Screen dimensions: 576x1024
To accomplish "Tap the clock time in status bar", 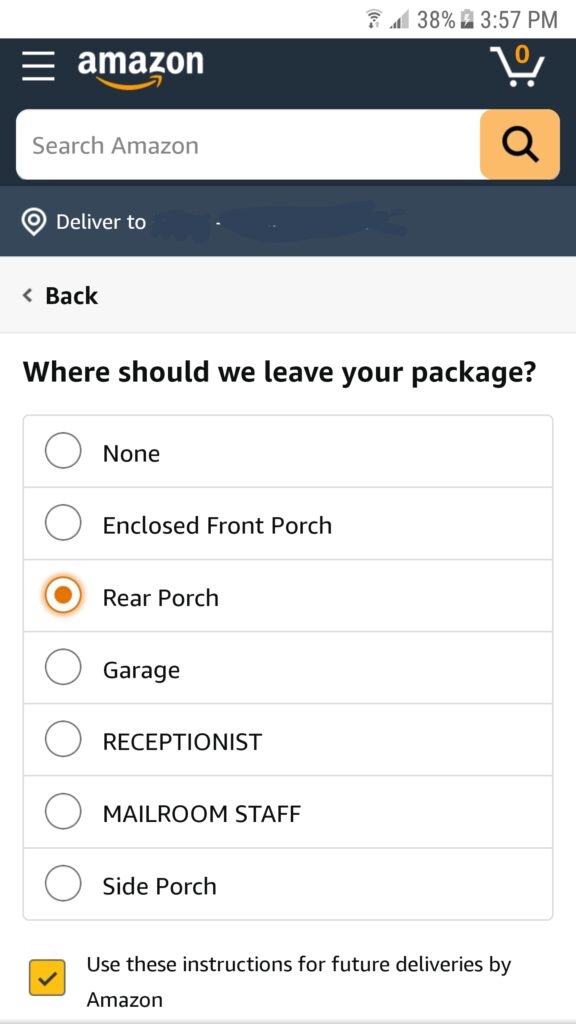I will (519, 20).
